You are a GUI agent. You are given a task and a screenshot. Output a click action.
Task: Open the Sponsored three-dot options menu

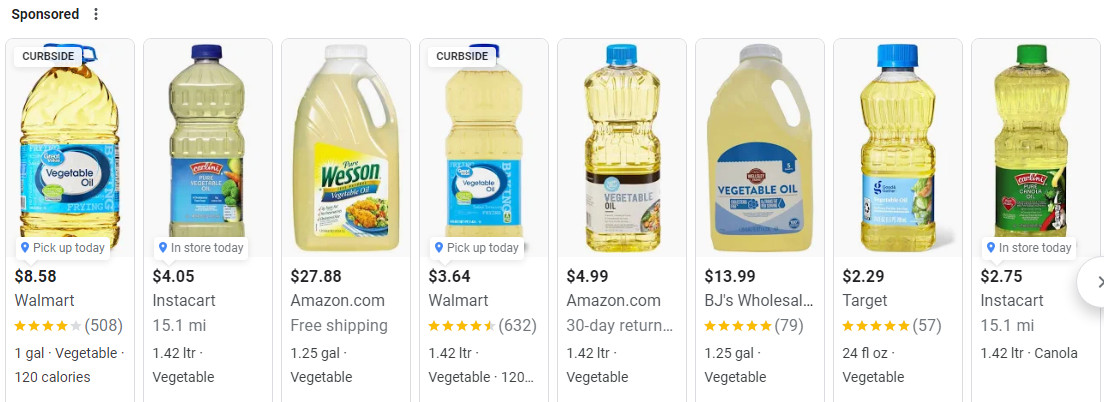pyautogui.click(x=96, y=14)
